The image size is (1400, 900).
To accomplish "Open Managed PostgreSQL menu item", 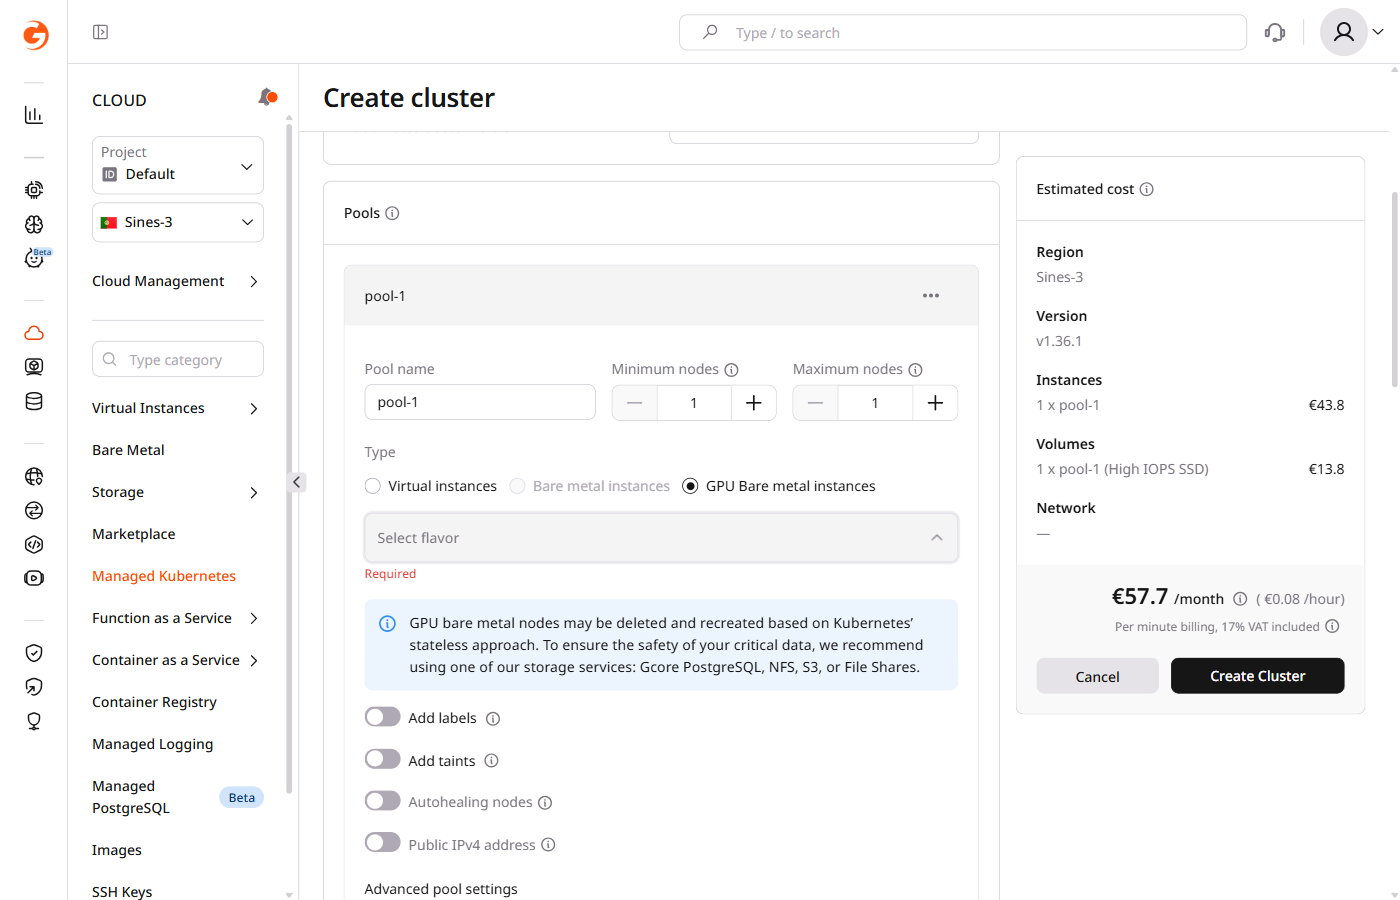I will coord(131,797).
